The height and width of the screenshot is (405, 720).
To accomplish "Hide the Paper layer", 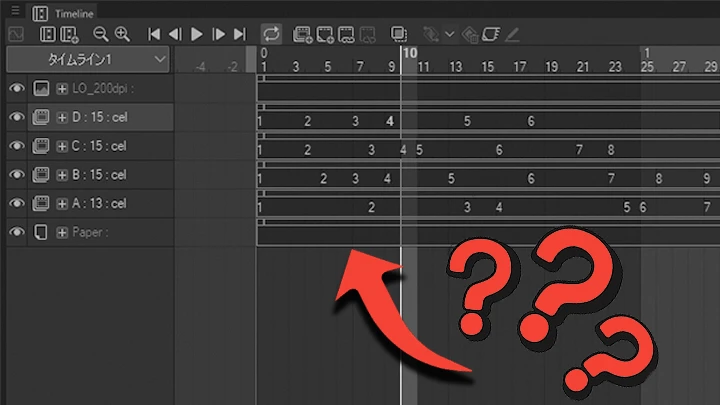I will tap(17, 232).
